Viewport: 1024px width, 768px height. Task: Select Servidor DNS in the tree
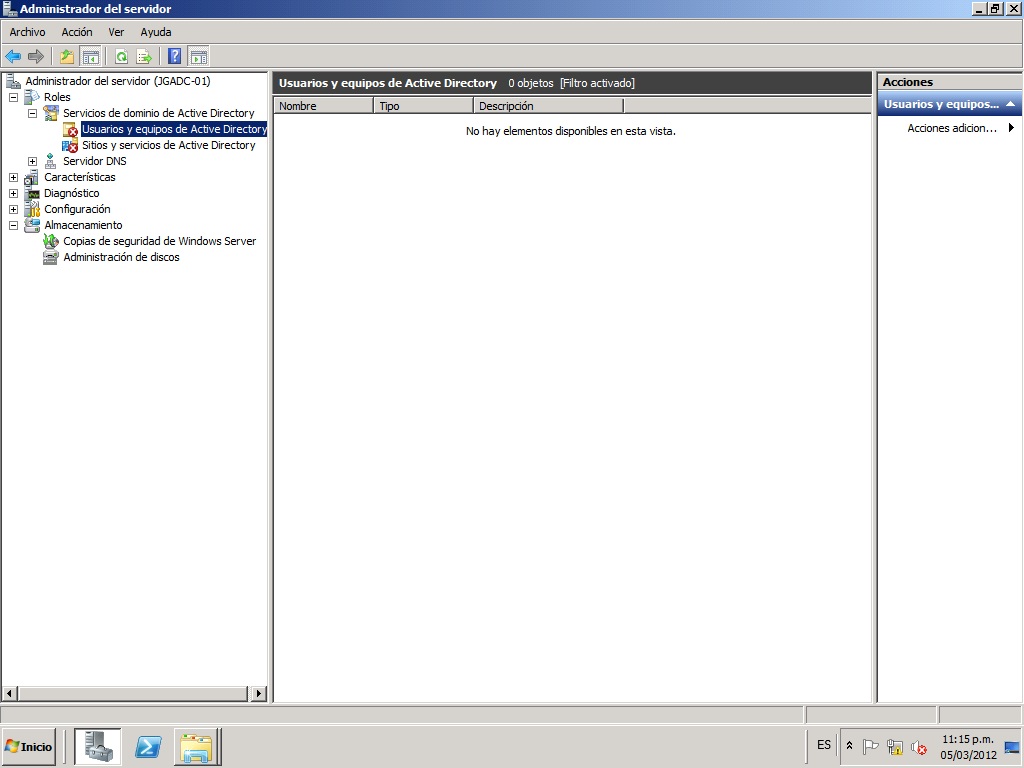tap(95, 161)
